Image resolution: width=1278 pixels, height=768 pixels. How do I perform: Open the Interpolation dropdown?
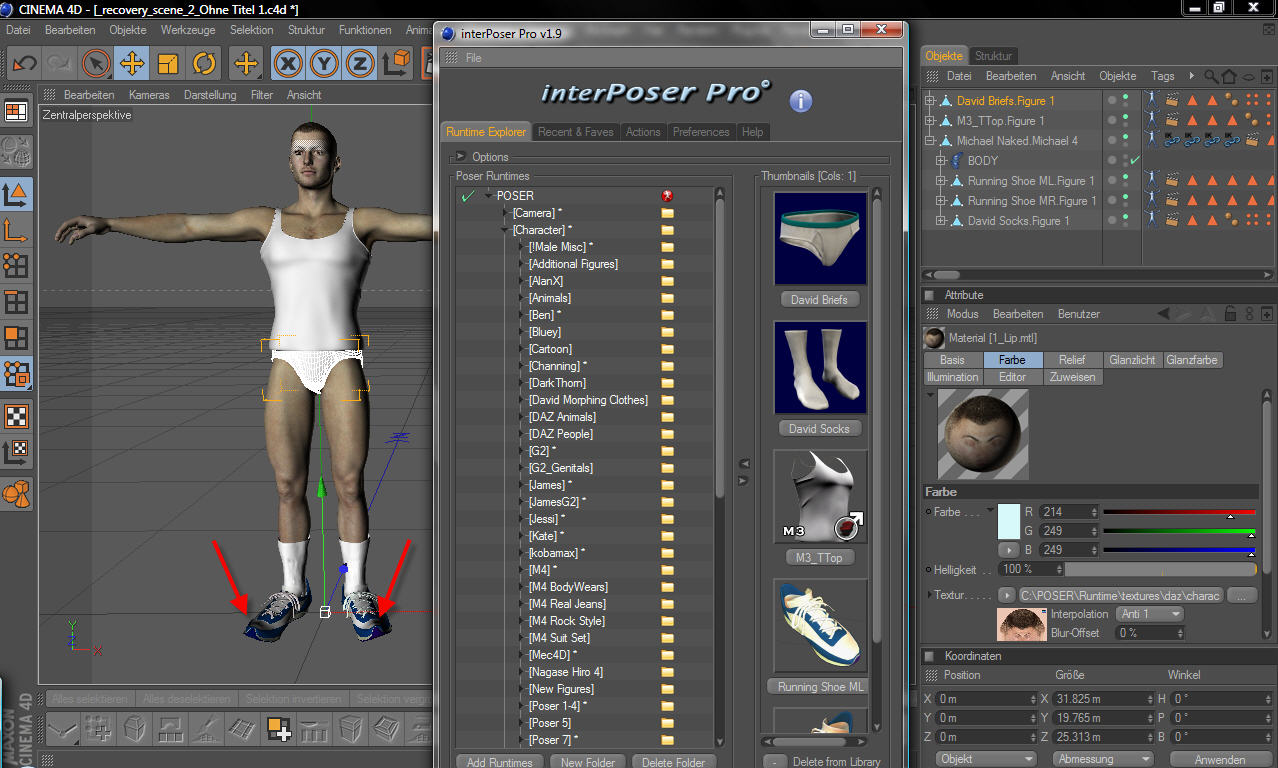click(x=1148, y=614)
